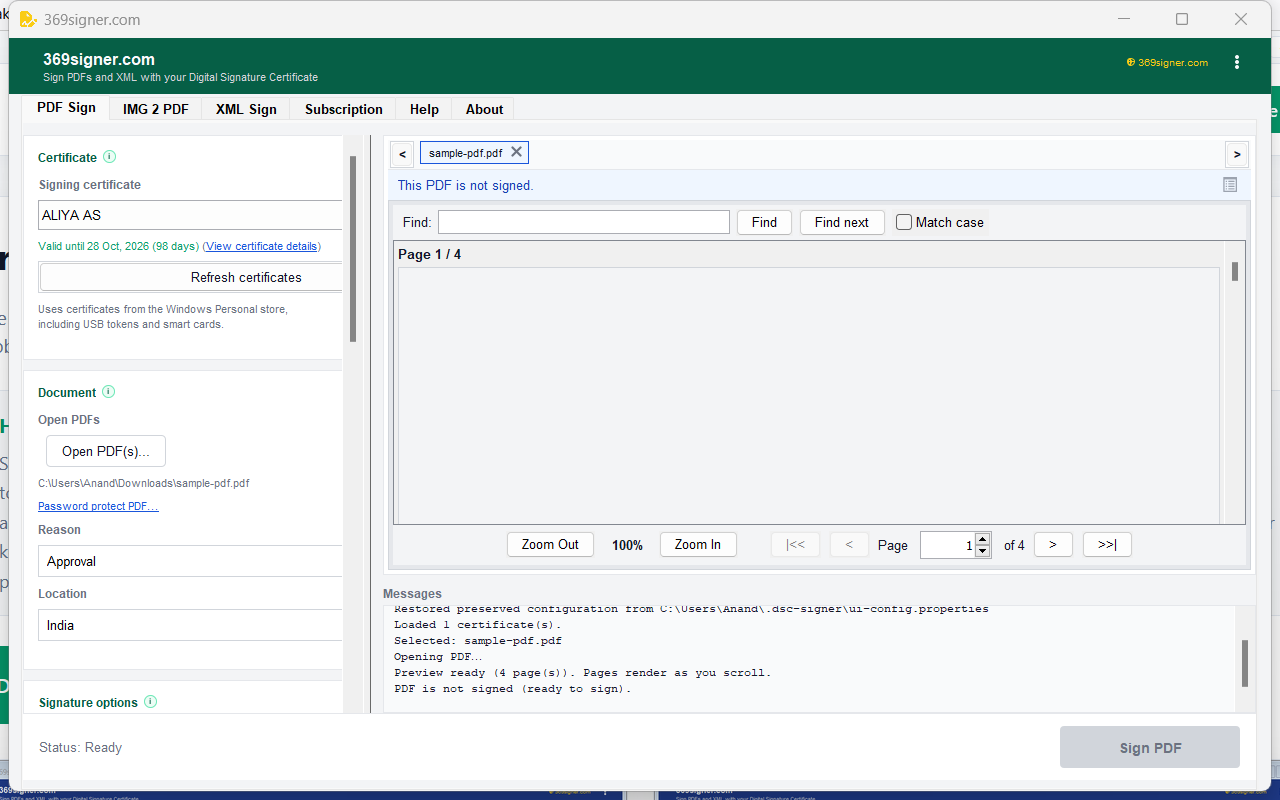Open the signature details panel icon
This screenshot has width=1280, height=800.
point(1230,185)
